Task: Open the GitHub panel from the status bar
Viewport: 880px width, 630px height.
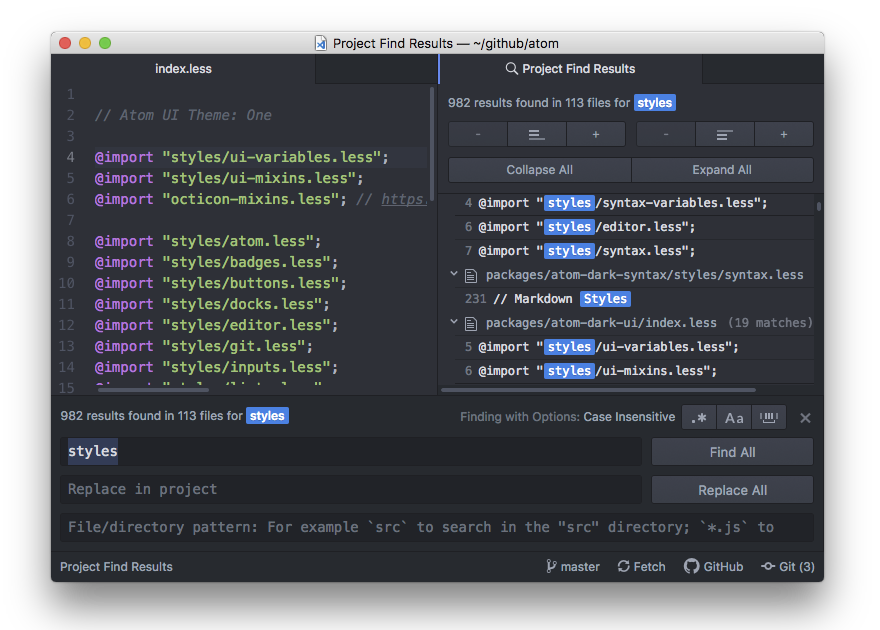Action: 713,566
